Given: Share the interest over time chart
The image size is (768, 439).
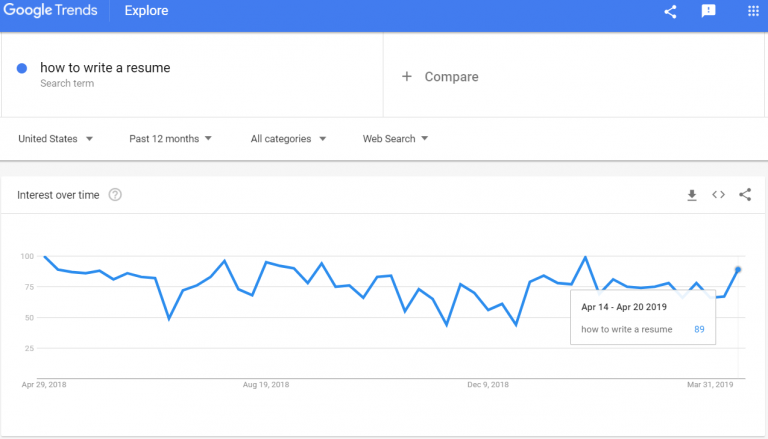Looking at the screenshot, I should (745, 195).
